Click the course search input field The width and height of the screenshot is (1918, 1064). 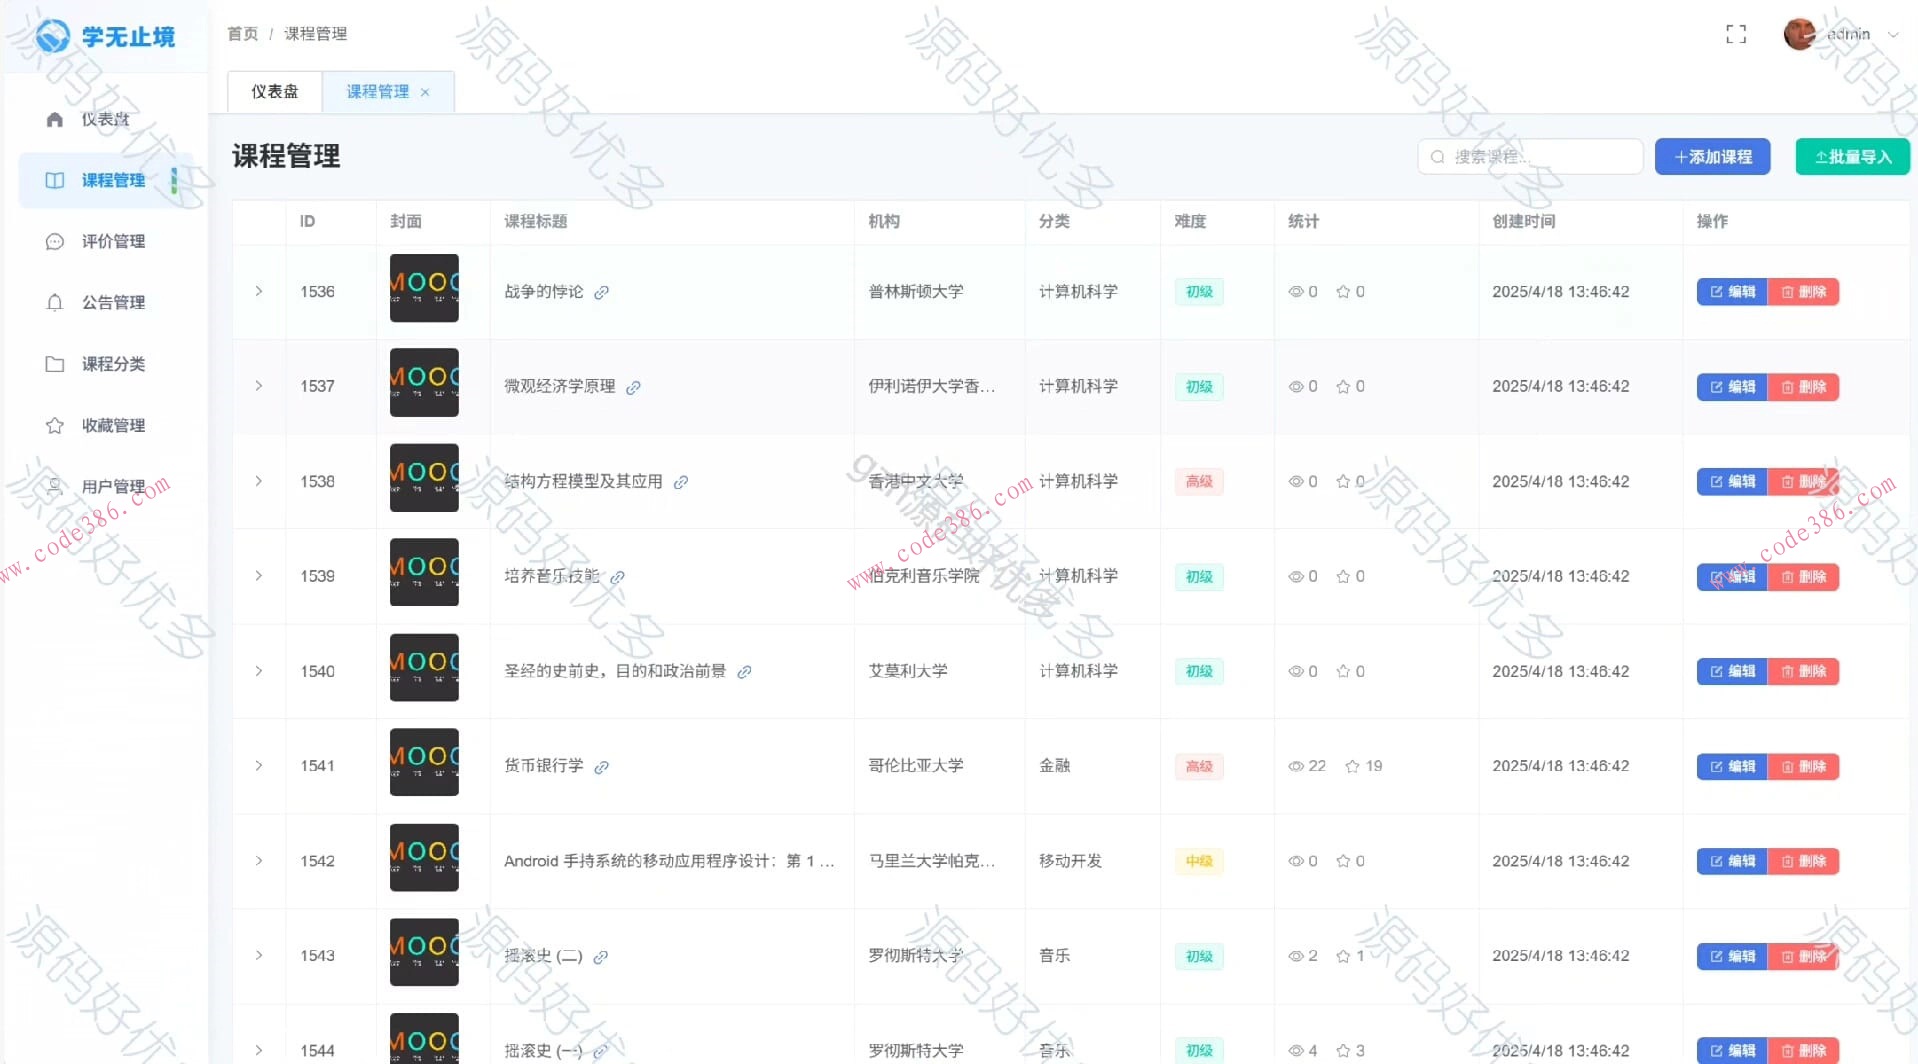[1530, 156]
